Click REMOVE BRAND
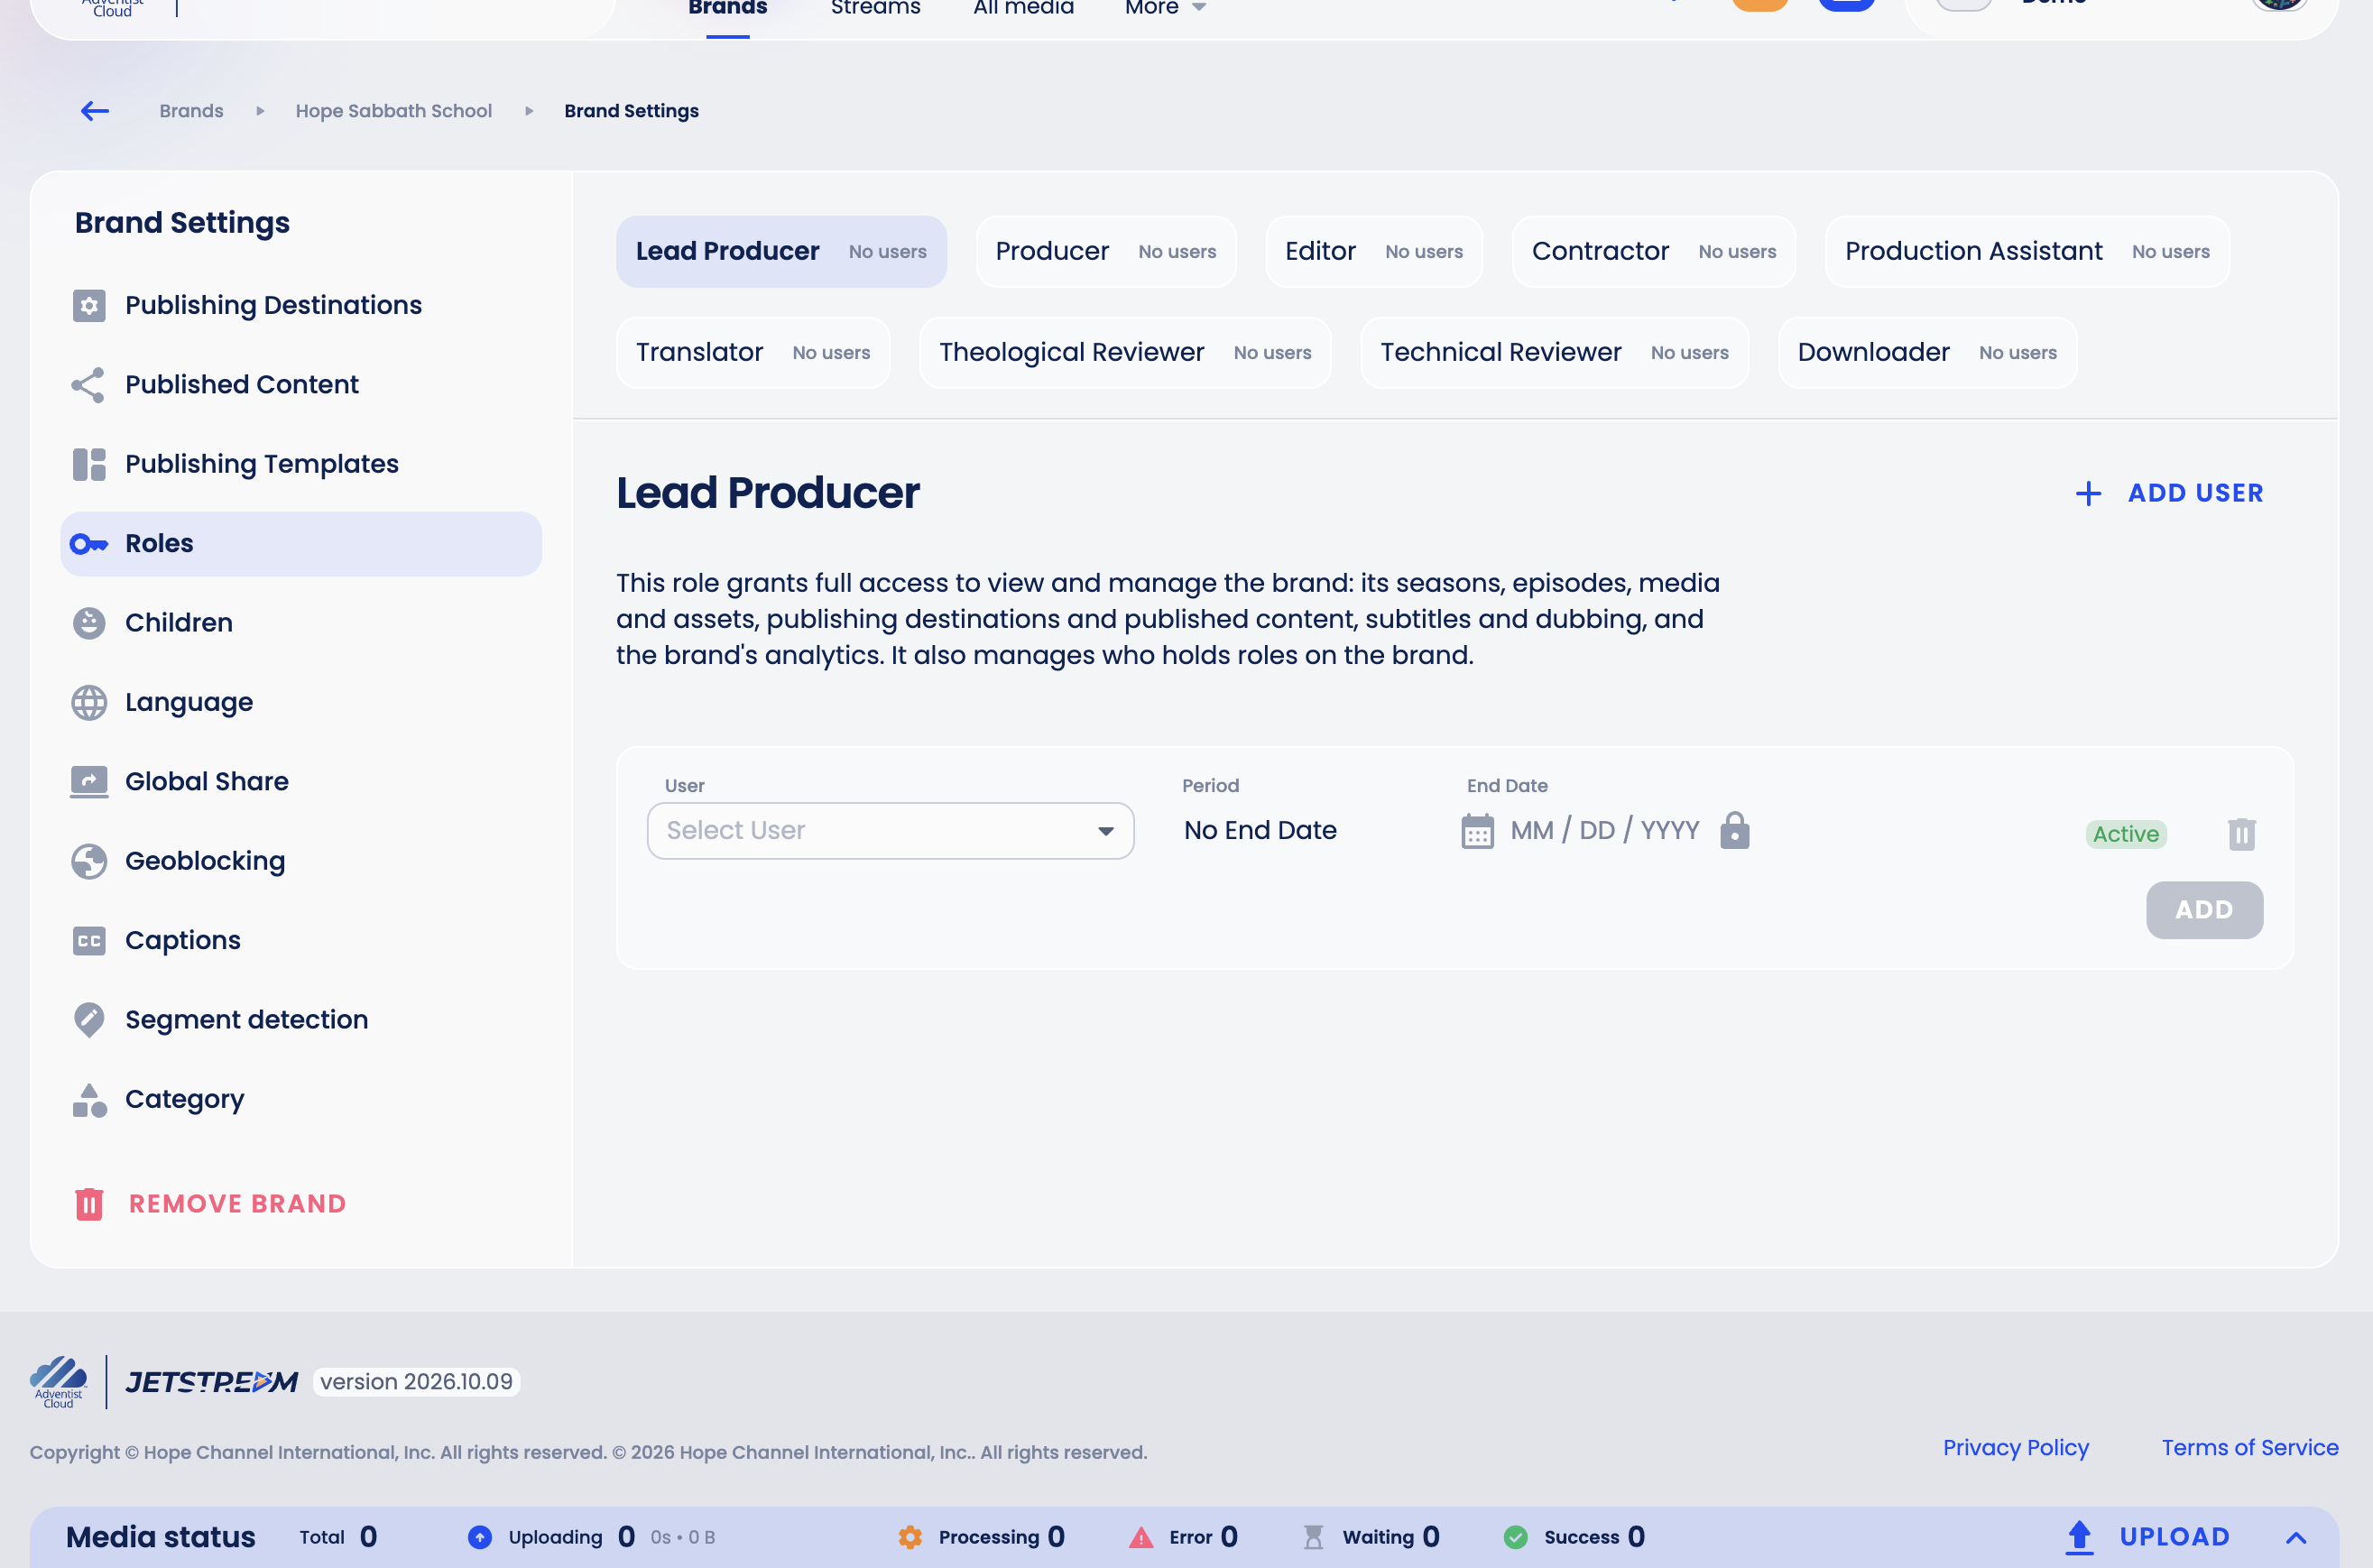Image resolution: width=2373 pixels, height=1568 pixels. click(211, 1204)
